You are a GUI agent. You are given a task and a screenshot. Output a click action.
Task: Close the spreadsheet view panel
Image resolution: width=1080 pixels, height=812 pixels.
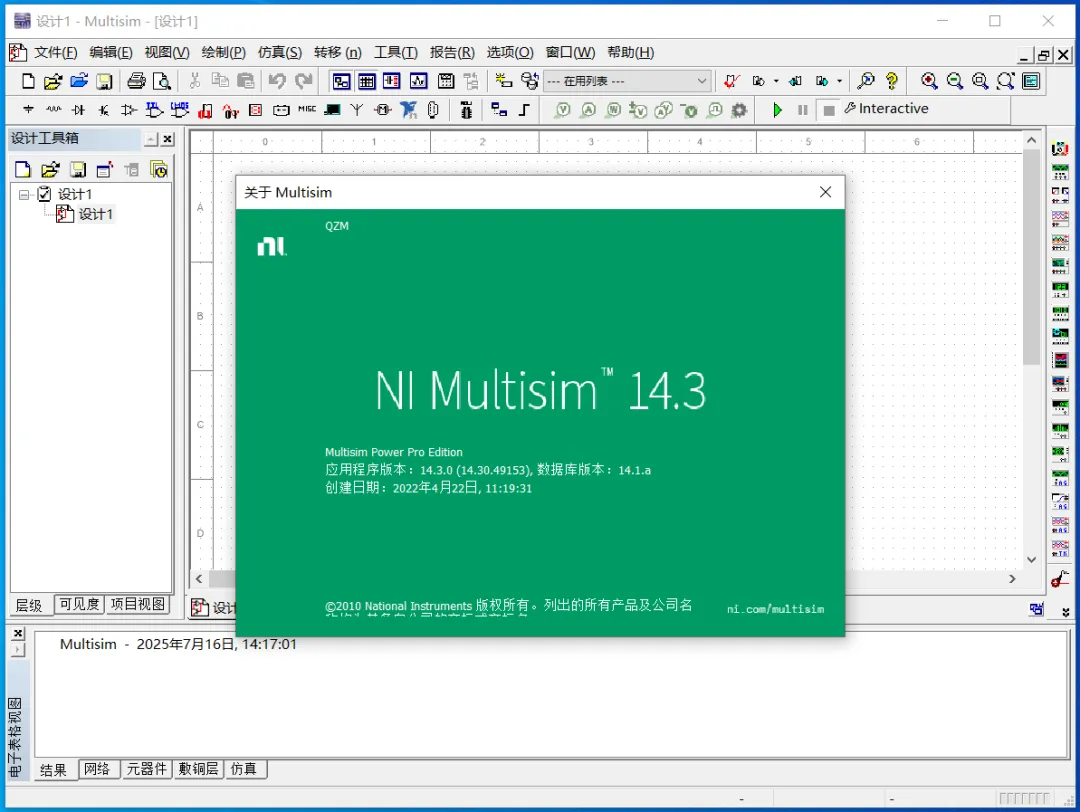19,633
